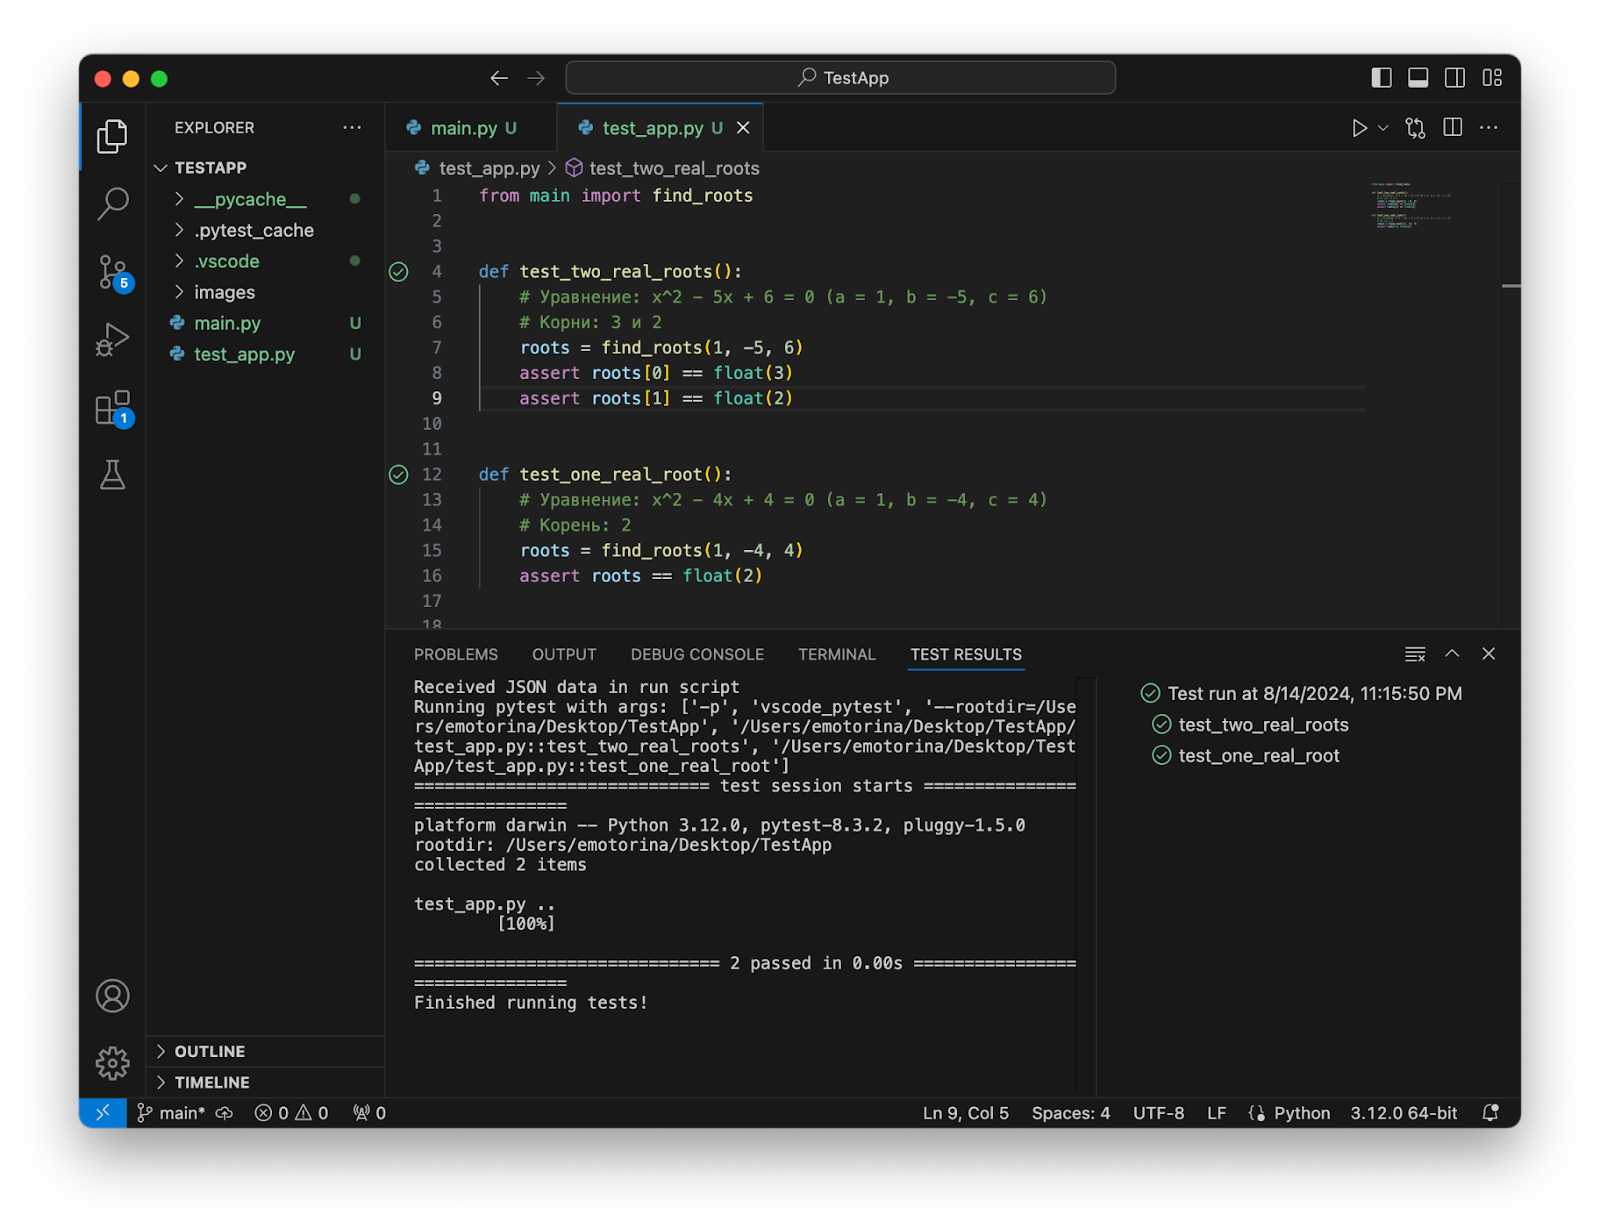1600x1232 pixels.
Task: Open the Explorer view in activity bar
Action: (112, 136)
